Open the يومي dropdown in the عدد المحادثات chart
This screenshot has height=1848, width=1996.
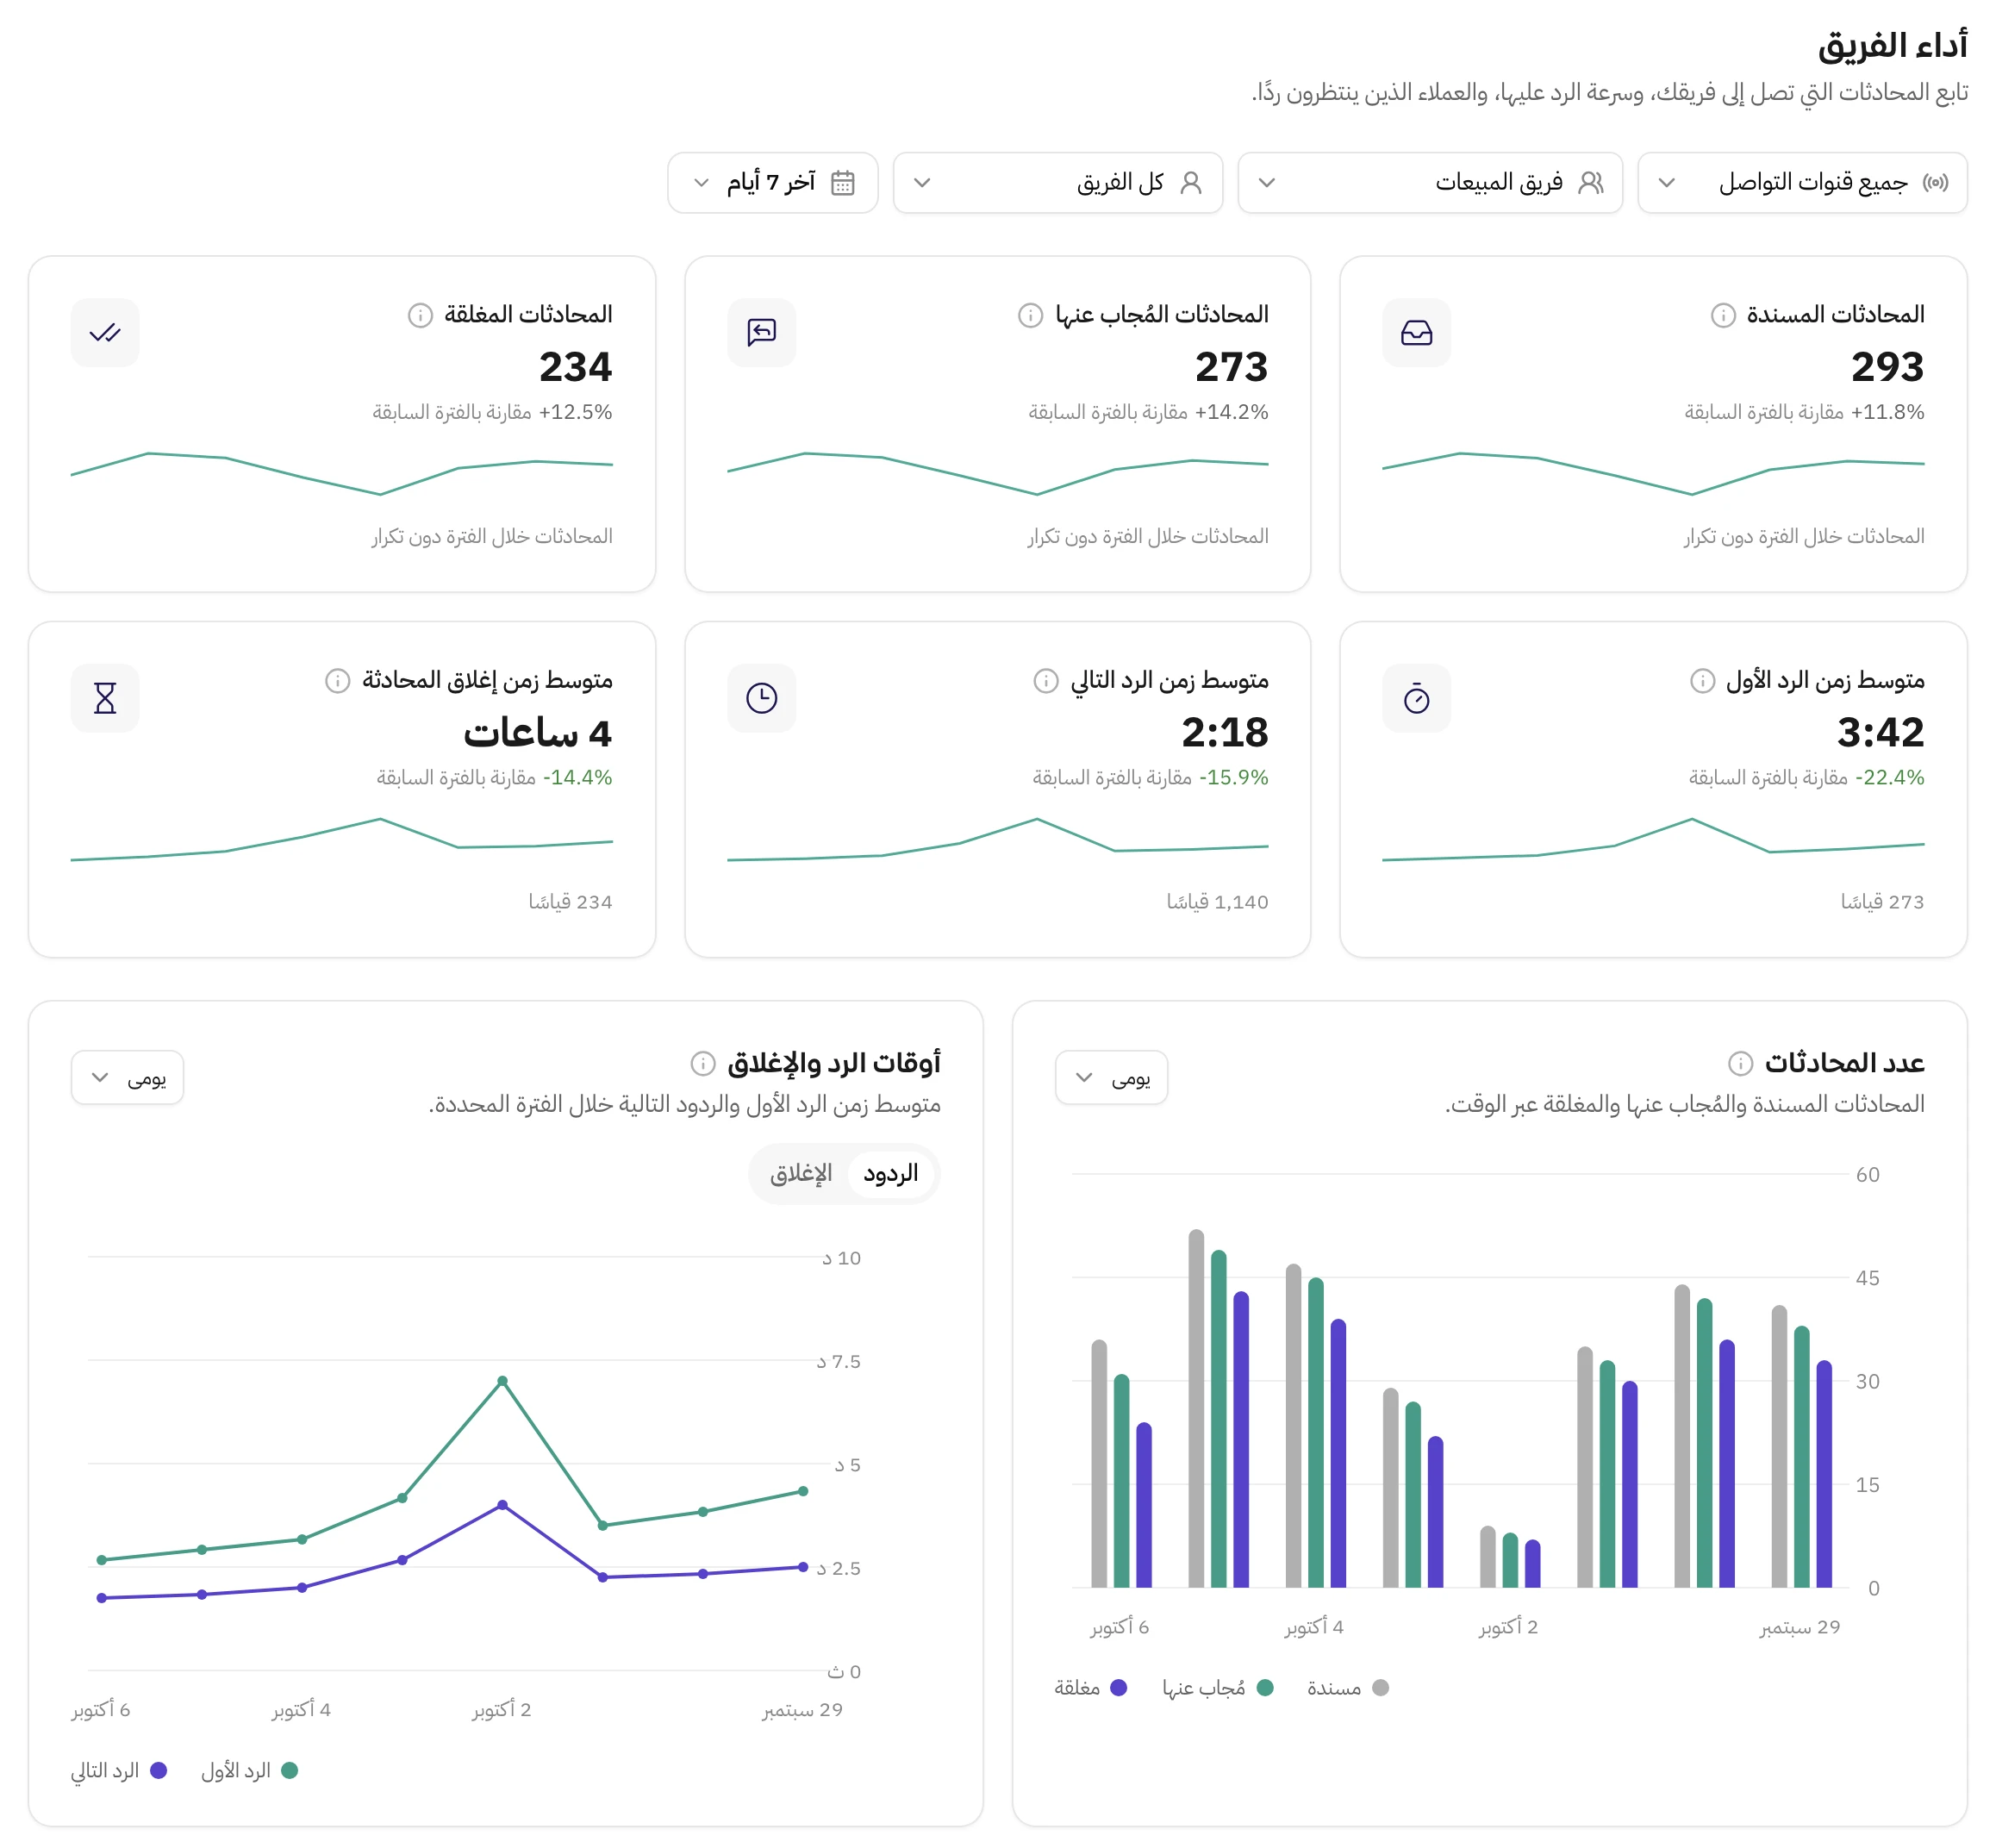(x=1111, y=1078)
